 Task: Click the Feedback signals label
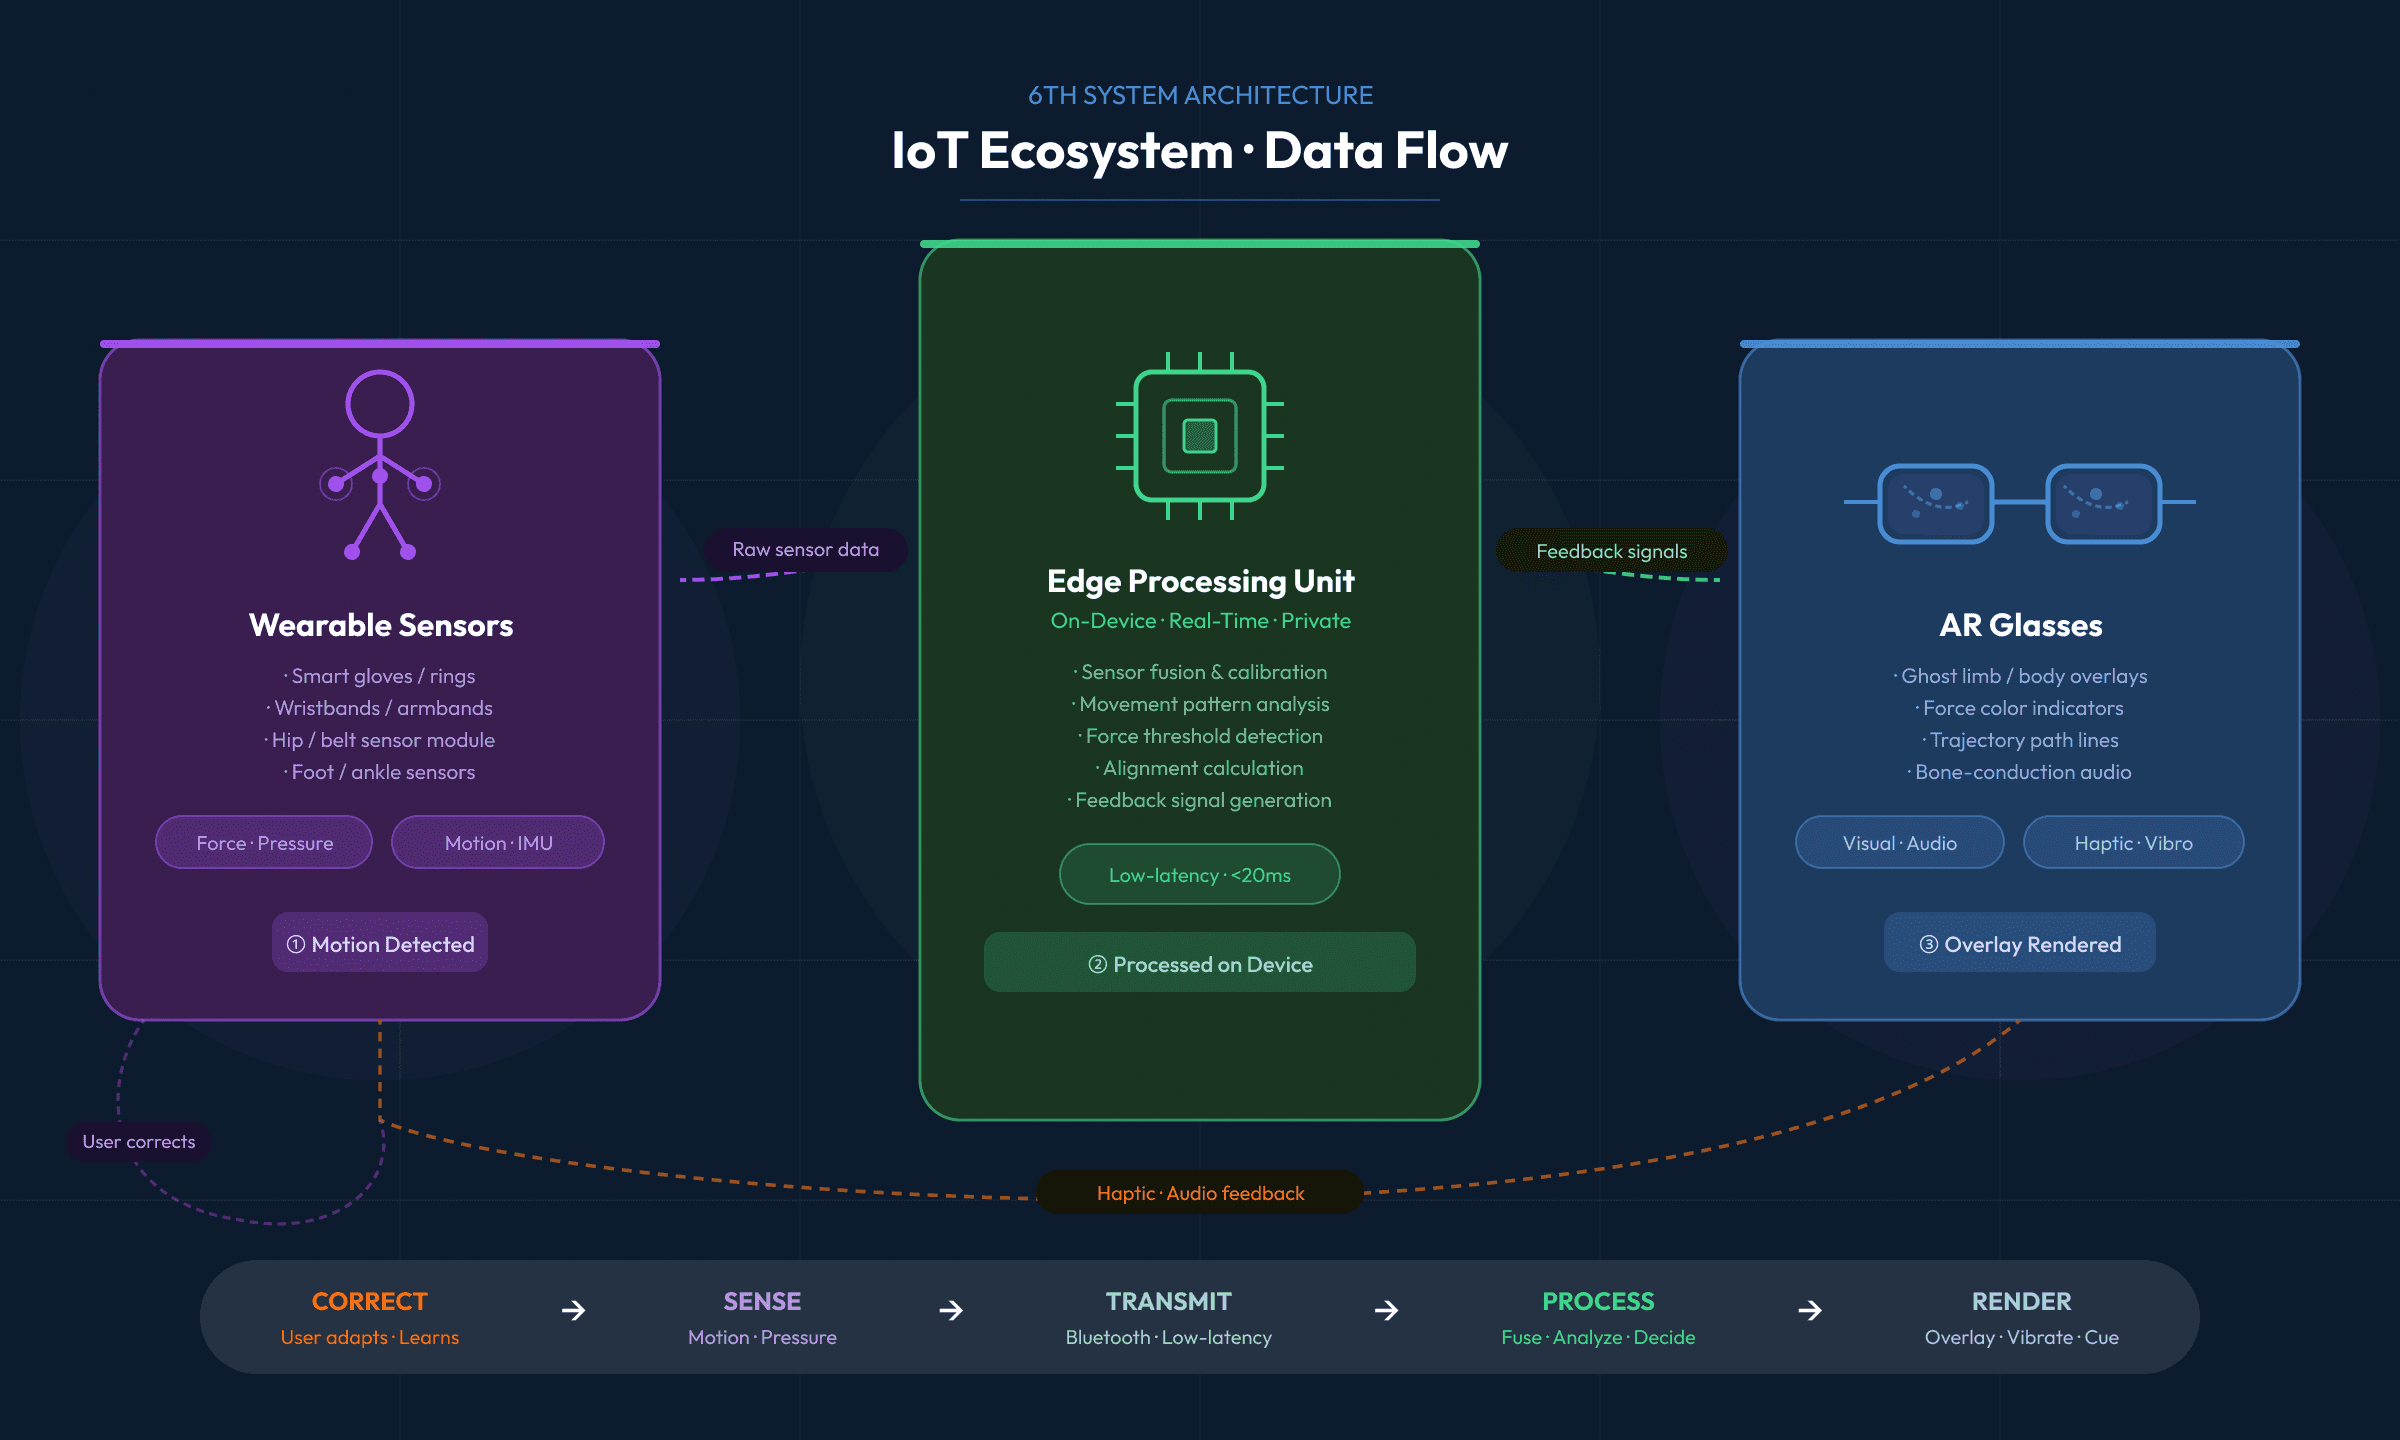(1611, 551)
